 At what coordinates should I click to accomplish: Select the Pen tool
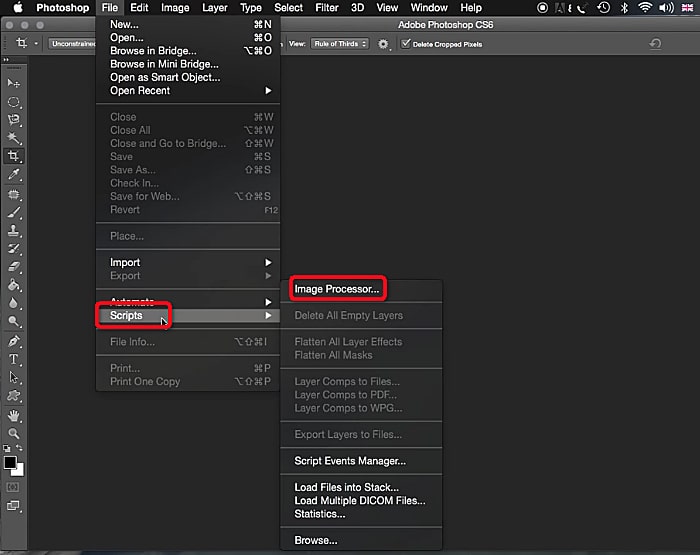point(13,341)
